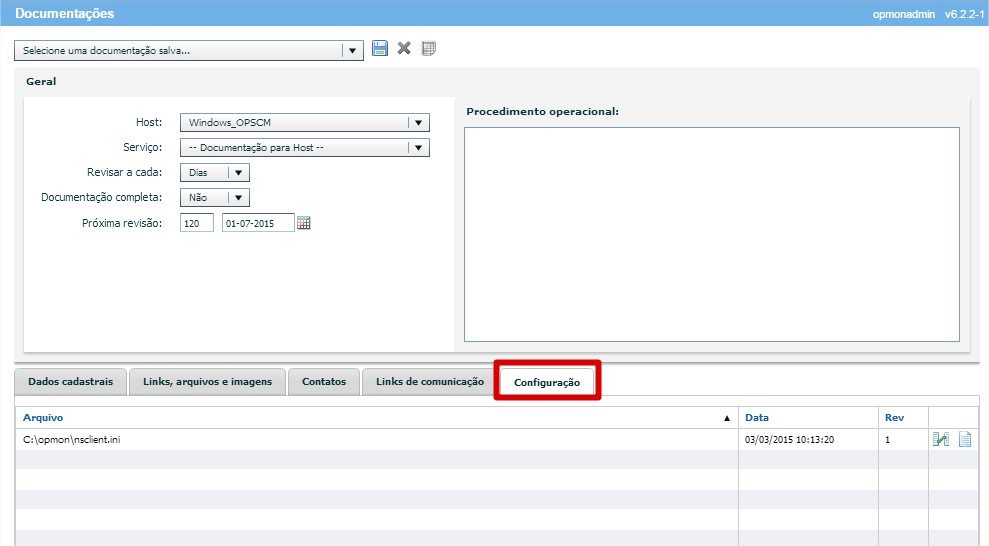Click the review interval field containing 120
989x546 pixels.
click(x=196, y=223)
